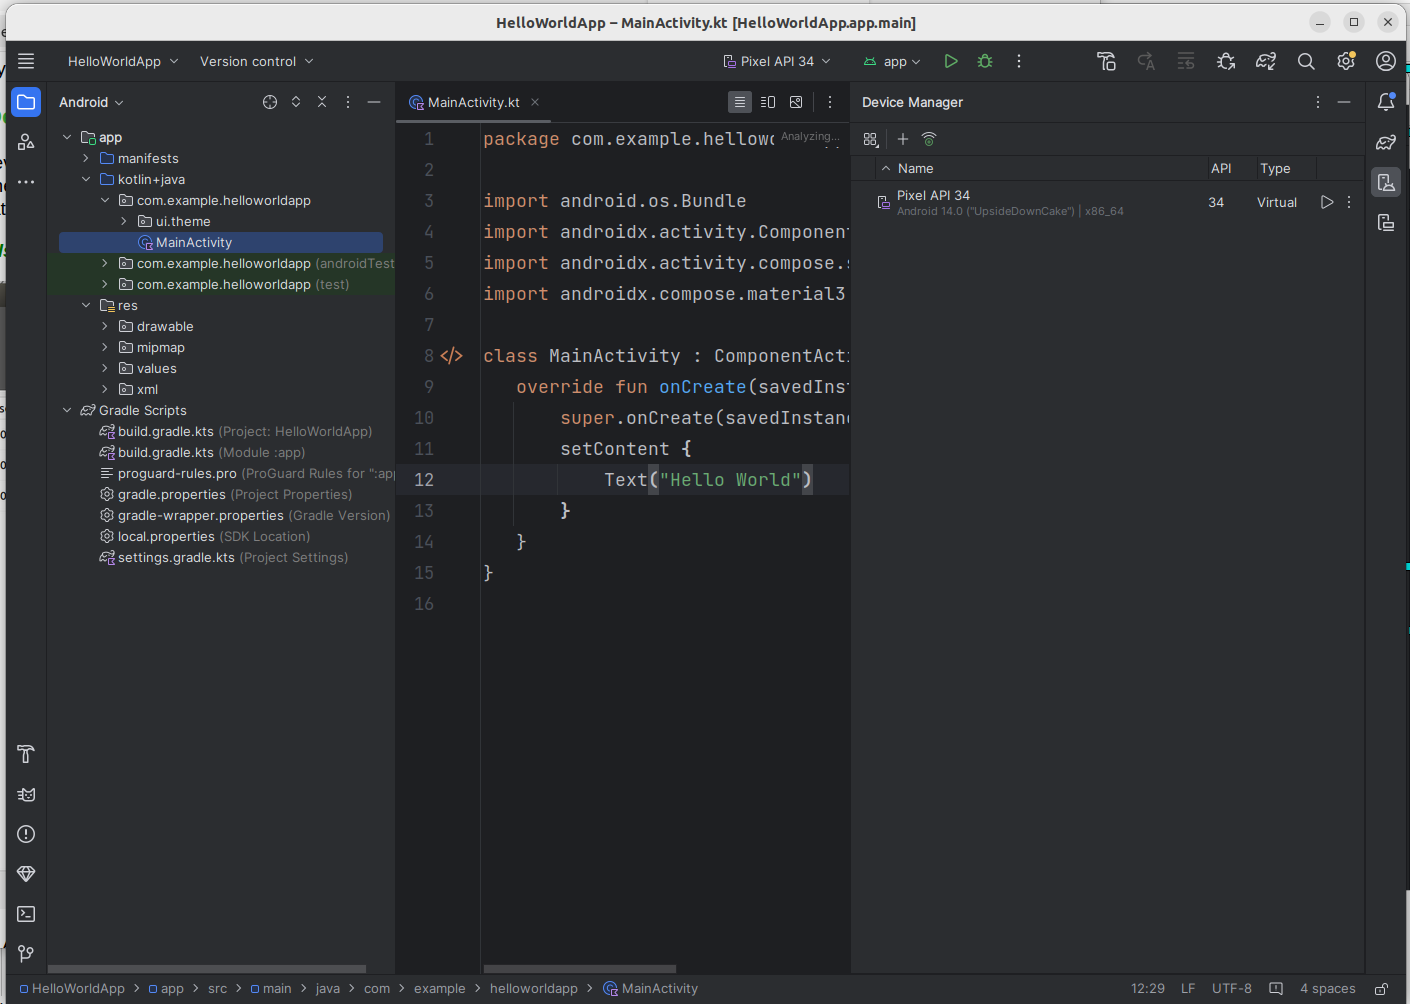Open the Problems tool window
This screenshot has width=1410, height=1004.
(26, 834)
